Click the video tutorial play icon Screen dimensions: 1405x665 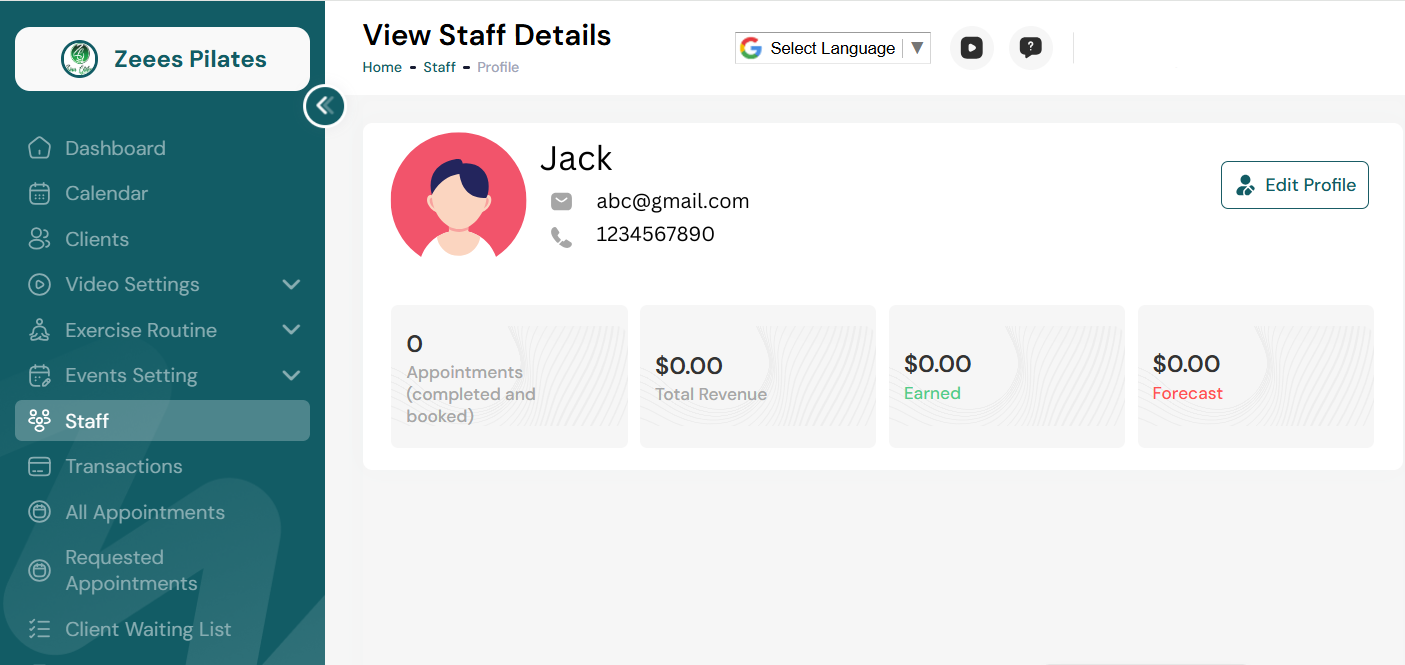(x=971, y=47)
